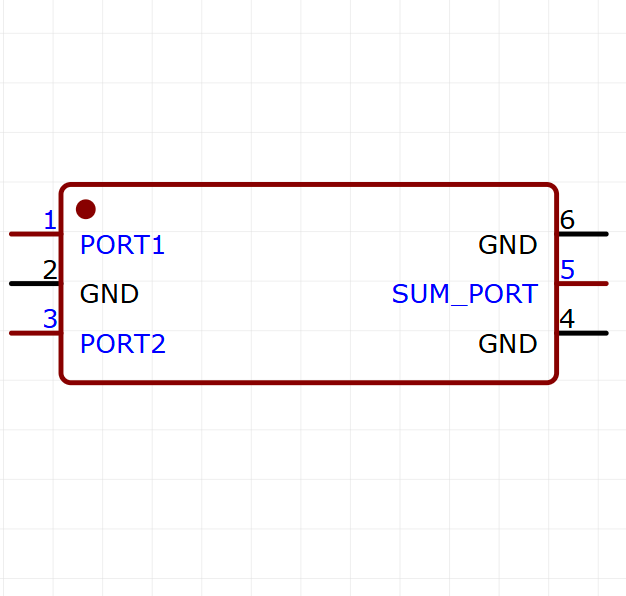Select the pin 3 wire stub
The height and width of the screenshot is (596, 626).
click(35, 333)
